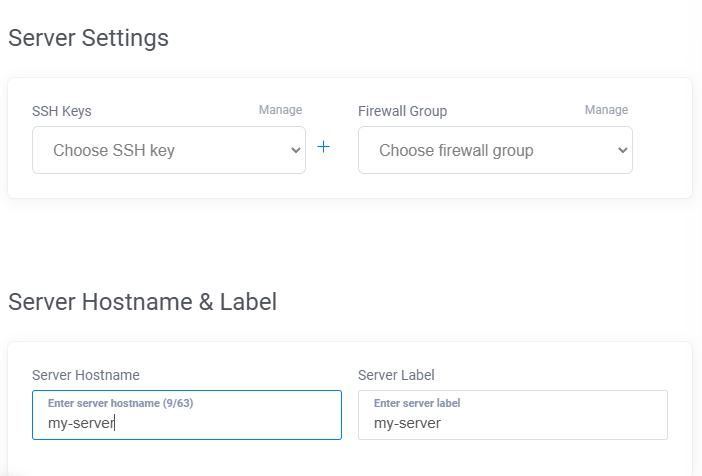This screenshot has width=702, height=476.
Task: Click Manage link beside Firewall Group
Action: click(x=606, y=110)
